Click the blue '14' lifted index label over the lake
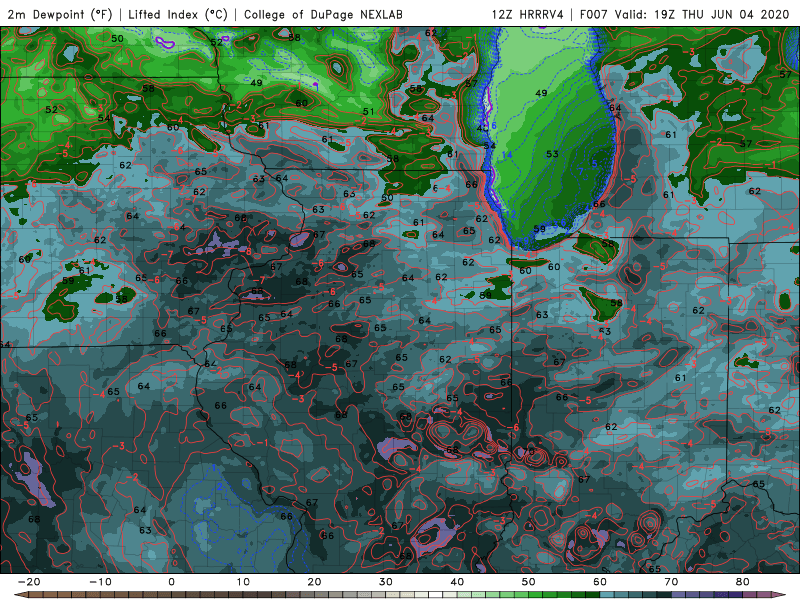This screenshot has width=800, height=600. pyautogui.click(x=507, y=155)
